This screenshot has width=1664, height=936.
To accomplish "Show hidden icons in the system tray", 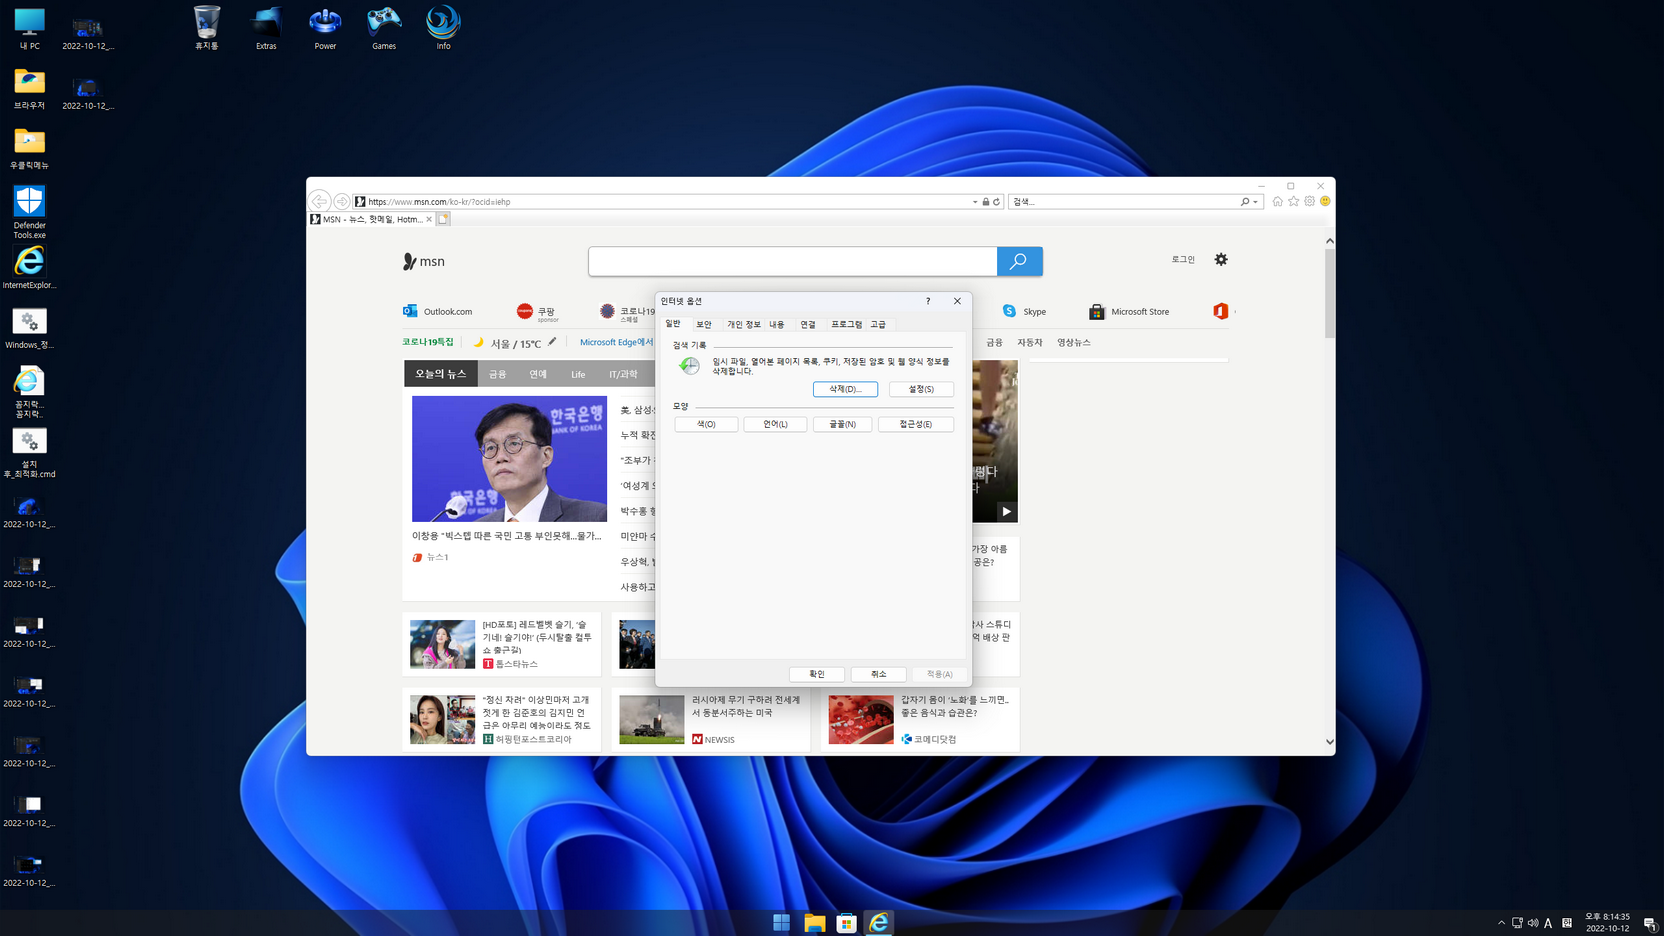I will click(1501, 923).
